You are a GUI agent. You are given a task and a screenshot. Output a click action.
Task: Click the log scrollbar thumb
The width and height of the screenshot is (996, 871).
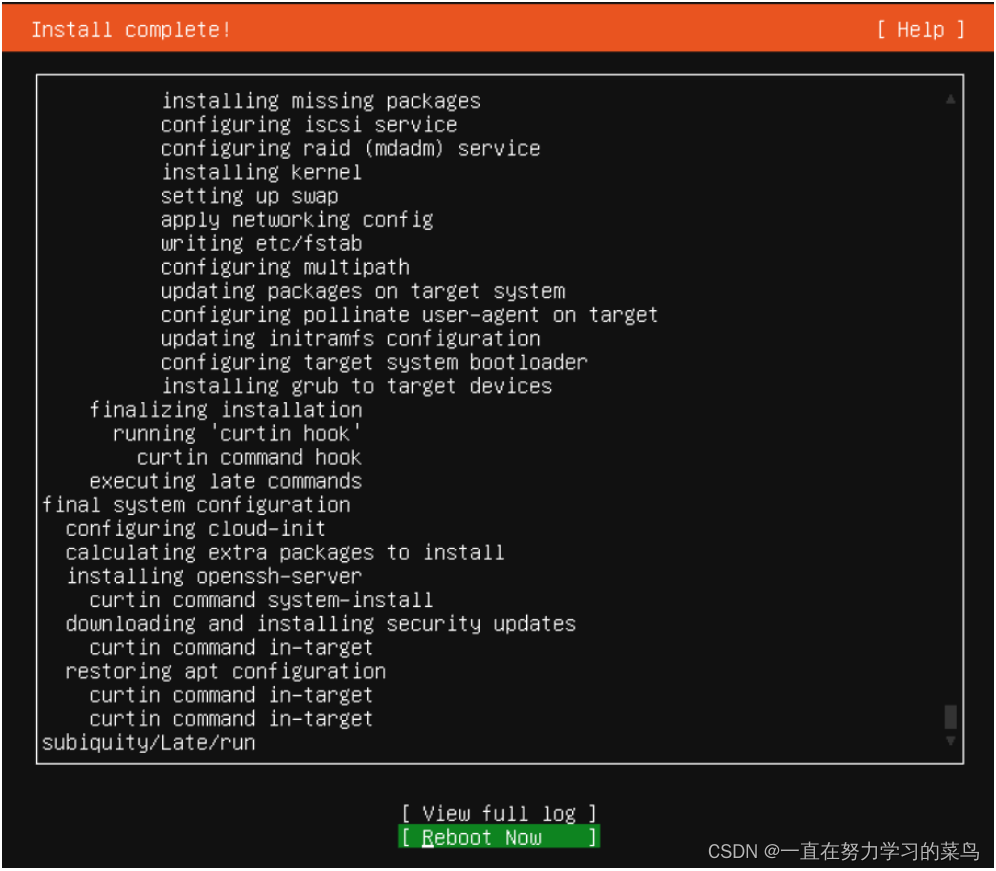[950, 717]
